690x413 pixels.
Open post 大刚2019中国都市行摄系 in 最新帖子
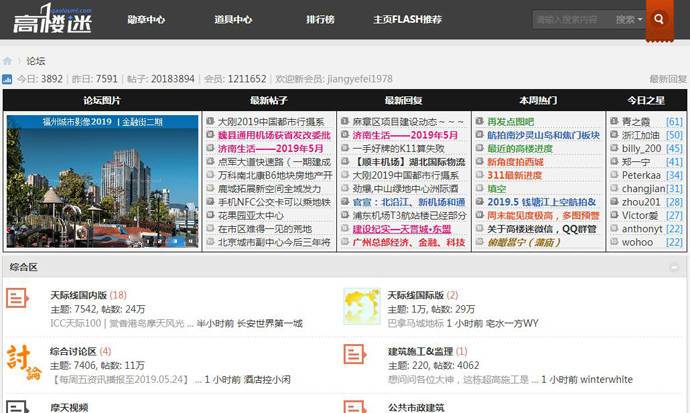point(271,122)
